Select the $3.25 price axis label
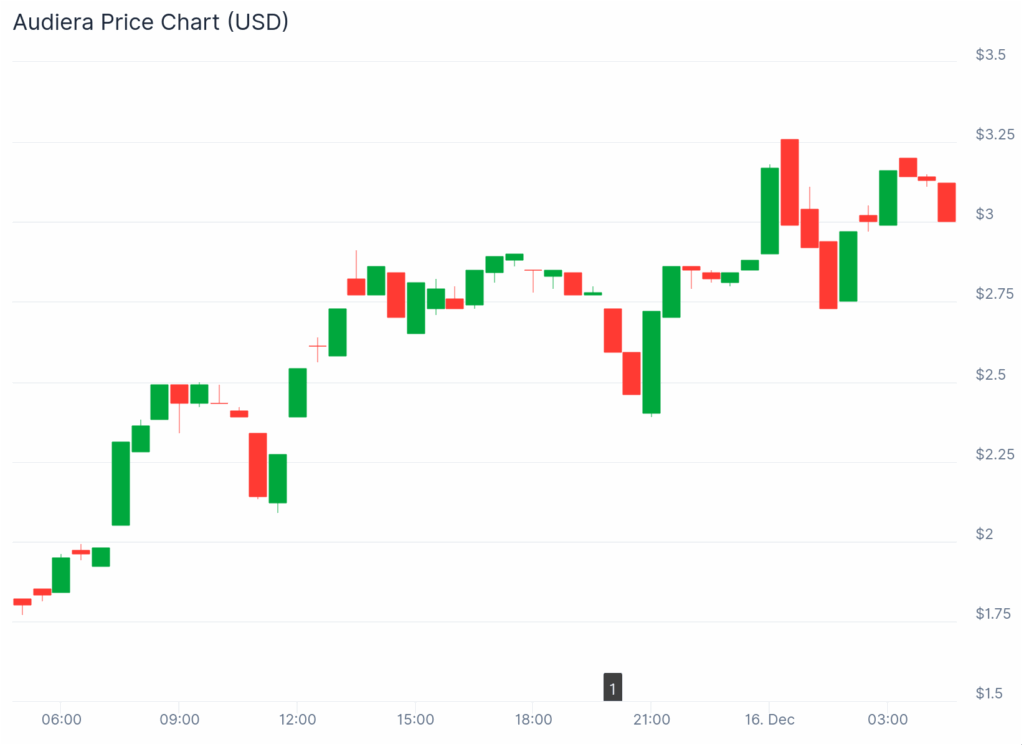This screenshot has height=747, width=1024. pyautogui.click(x=995, y=134)
